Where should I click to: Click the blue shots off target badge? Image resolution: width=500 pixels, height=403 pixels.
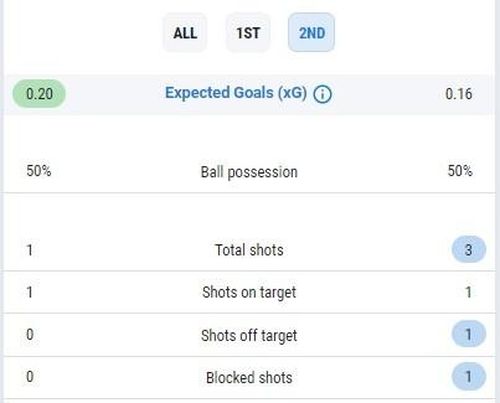(469, 334)
